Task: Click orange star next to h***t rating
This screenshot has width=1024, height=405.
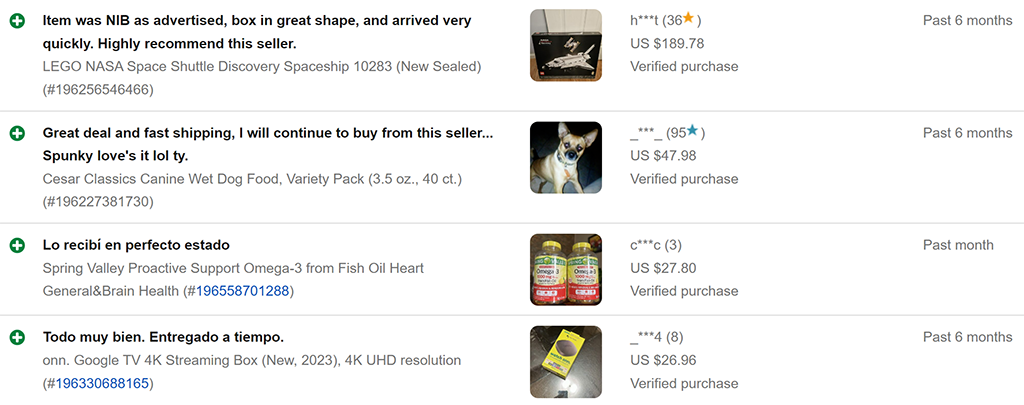Action: click(x=688, y=19)
